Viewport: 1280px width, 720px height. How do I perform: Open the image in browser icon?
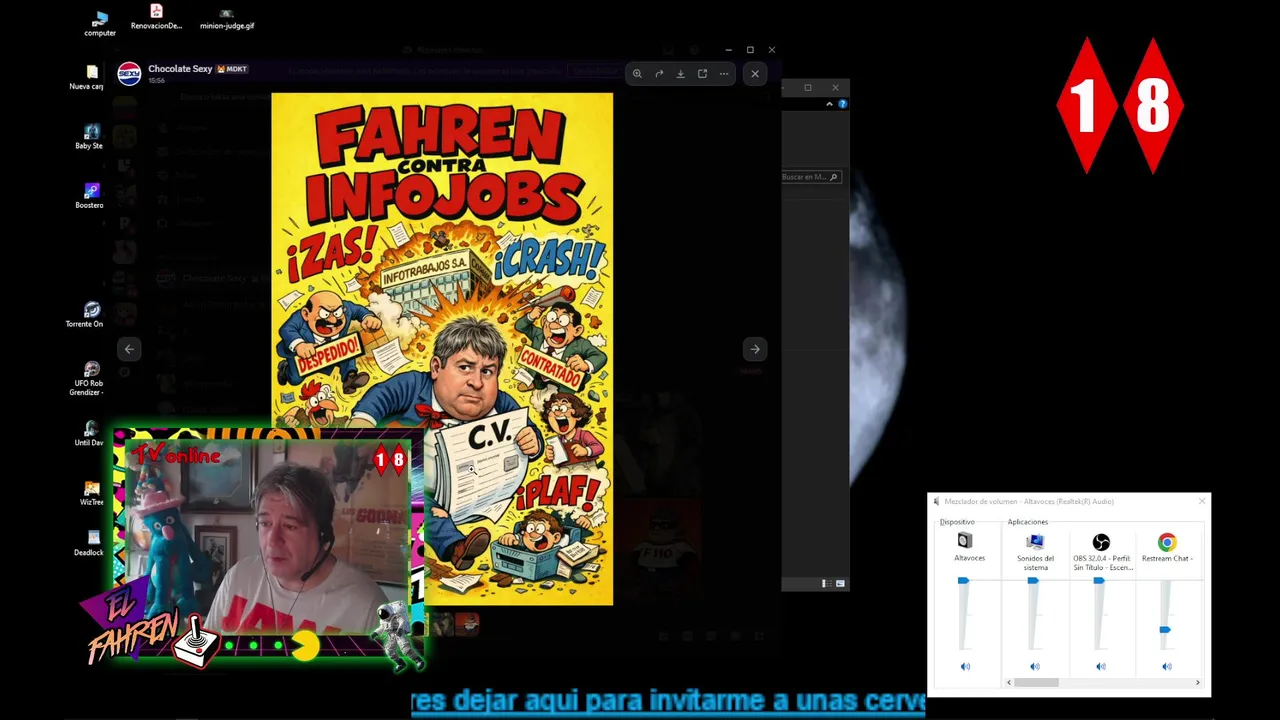tap(702, 73)
